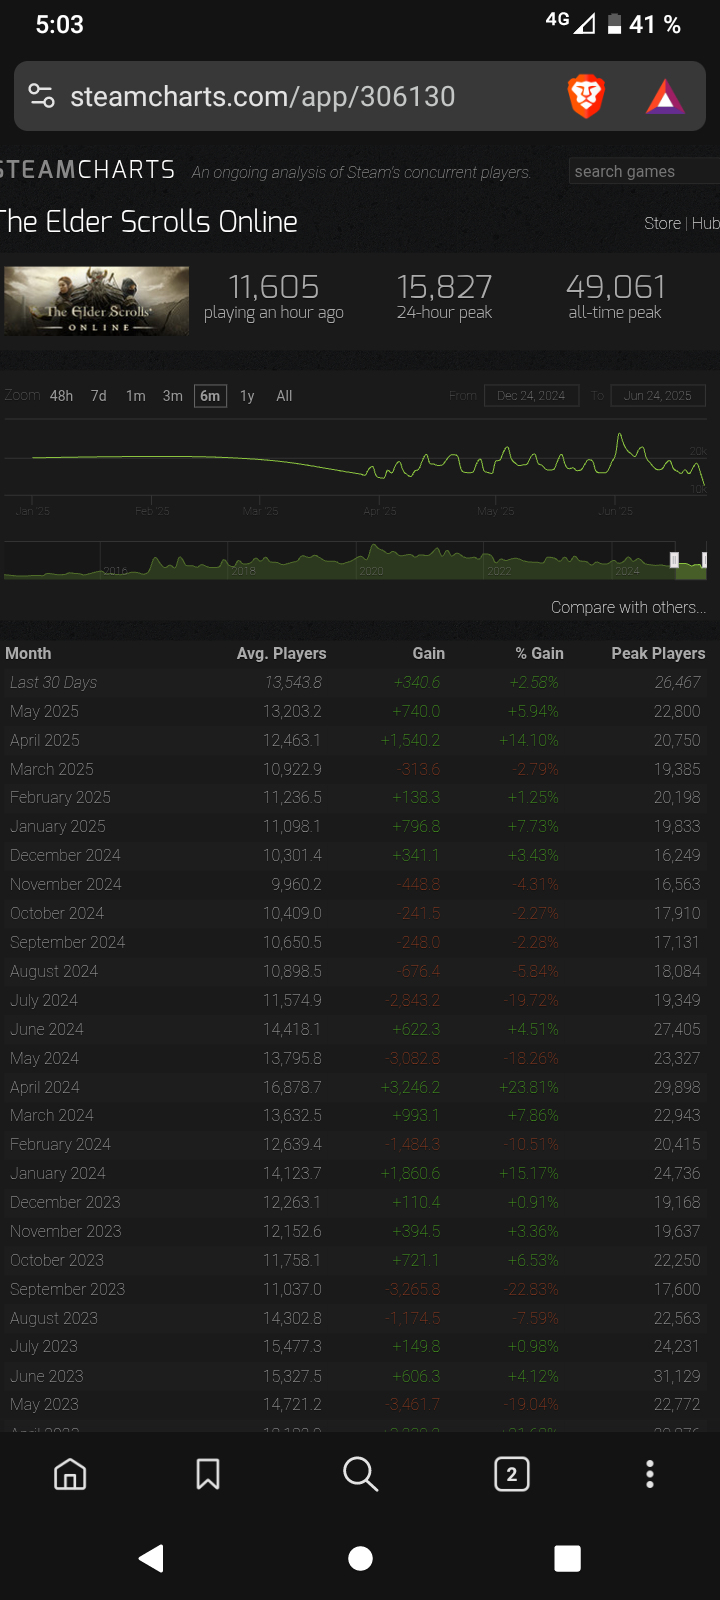Open the STEAMCHARTS site logo

[88, 170]
